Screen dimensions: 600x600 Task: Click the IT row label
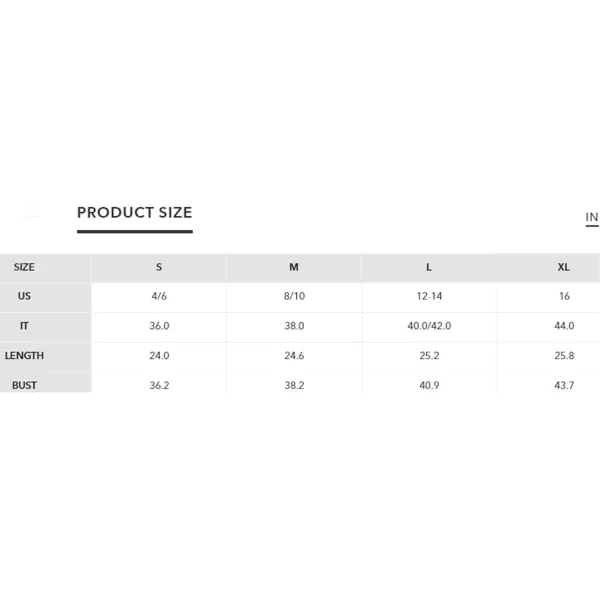(x=24, y=326)
